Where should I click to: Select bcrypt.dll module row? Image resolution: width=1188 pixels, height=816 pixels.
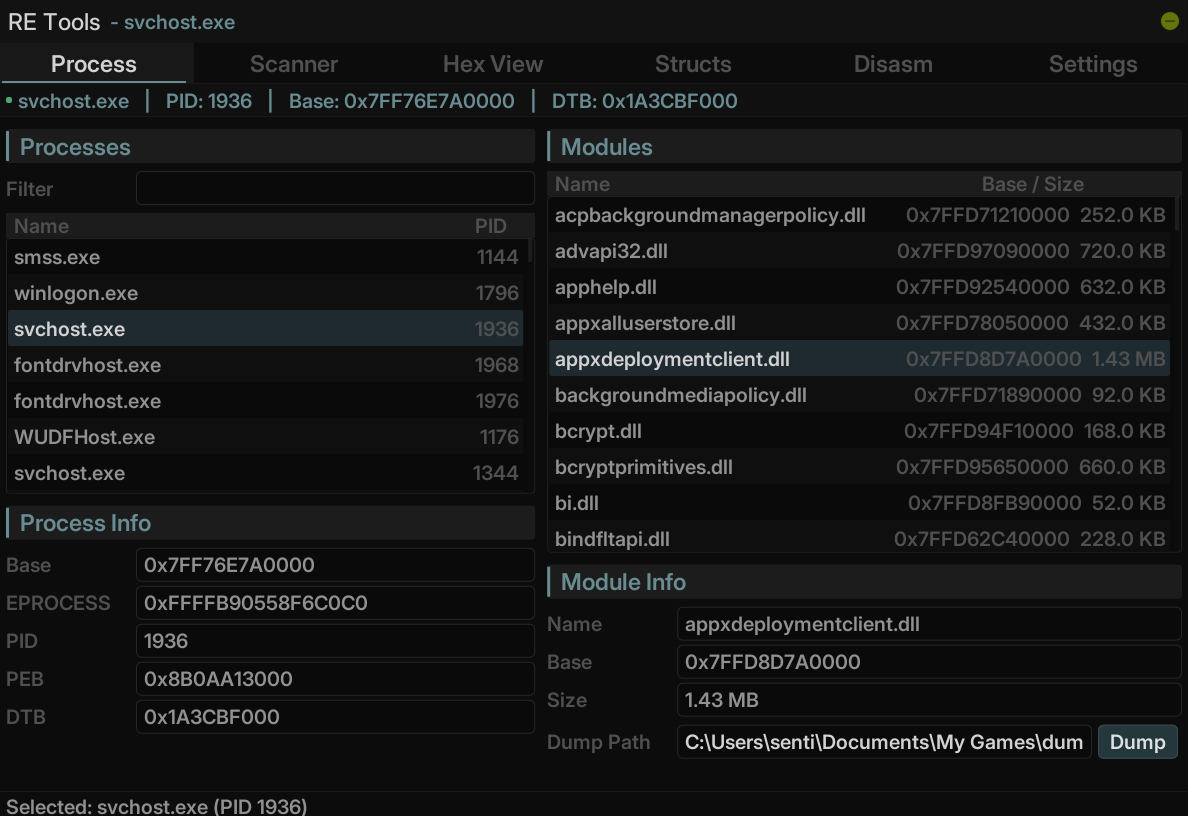(x=858, y=431)
